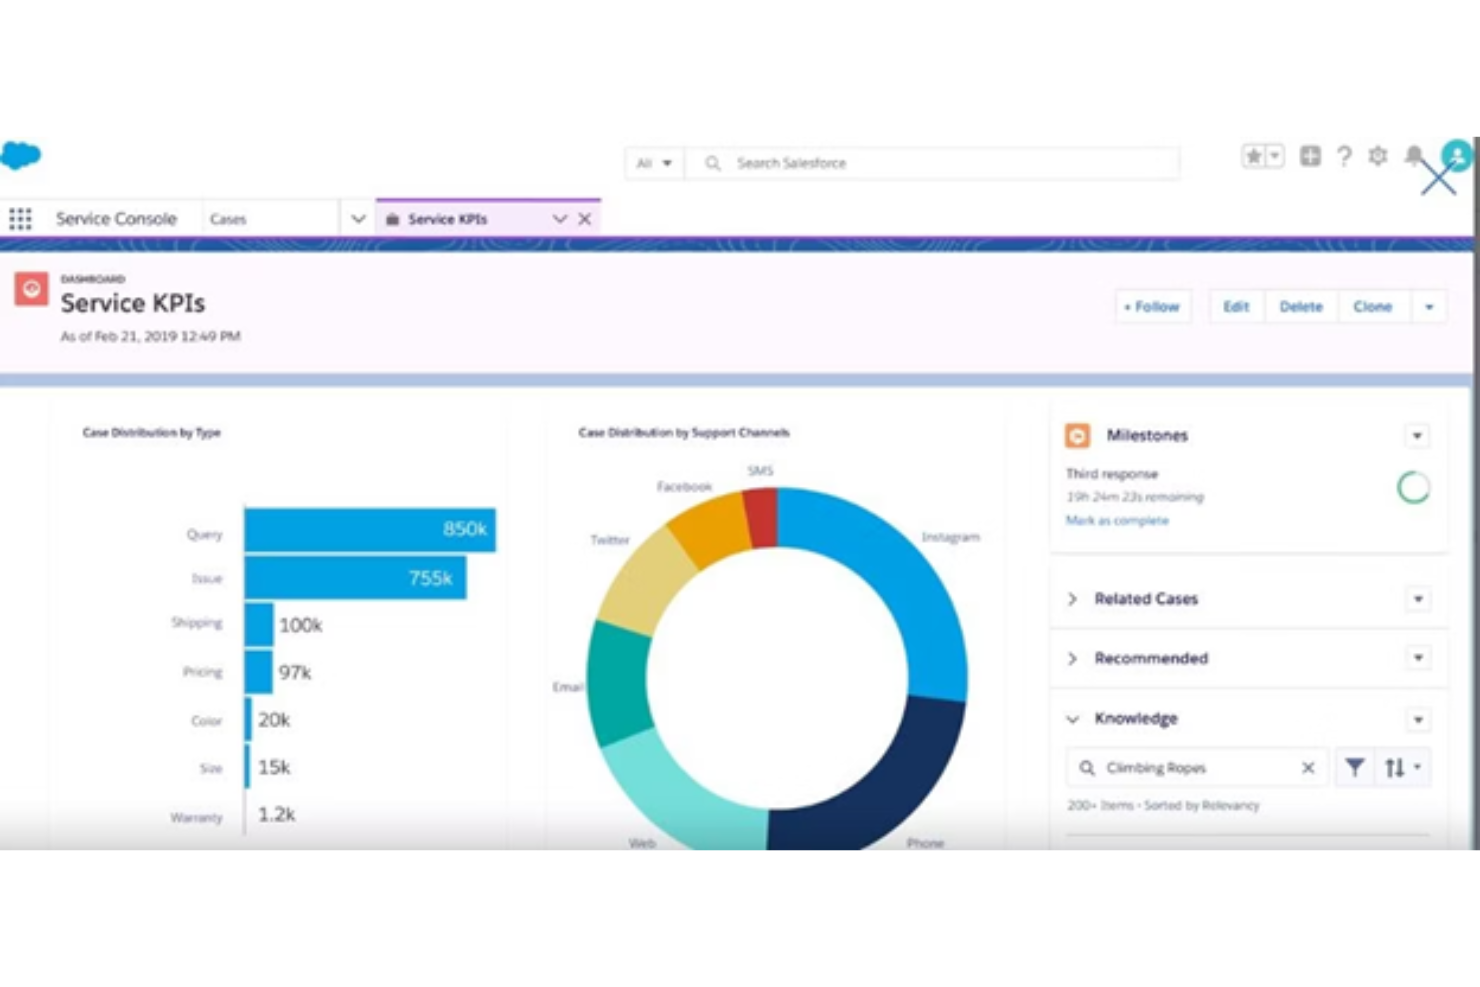Click Mark as complete link
This screenshot has width=1480, height=987.
click(1117, 520)
